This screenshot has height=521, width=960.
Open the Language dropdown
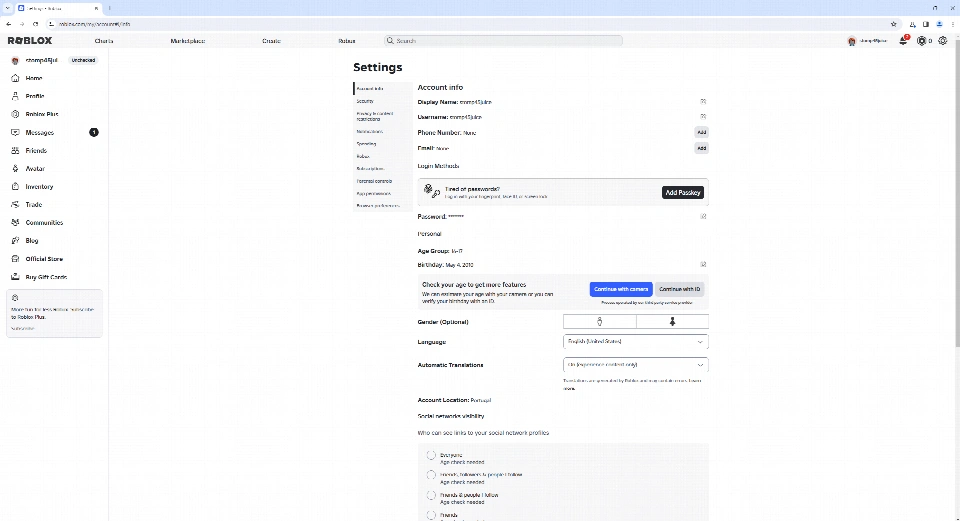636,342
